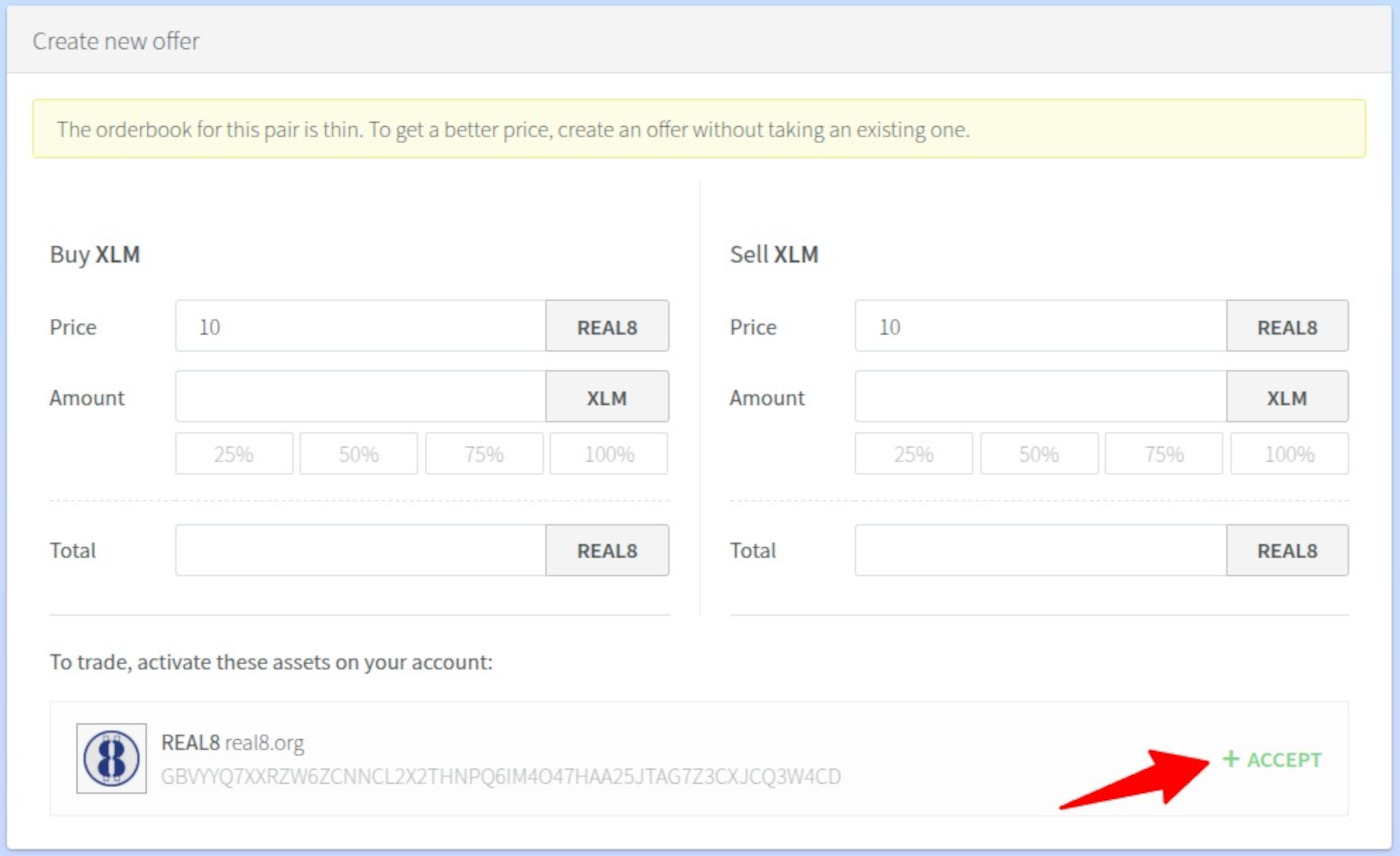Select 25% under Buy XLM

click(234, 454)
